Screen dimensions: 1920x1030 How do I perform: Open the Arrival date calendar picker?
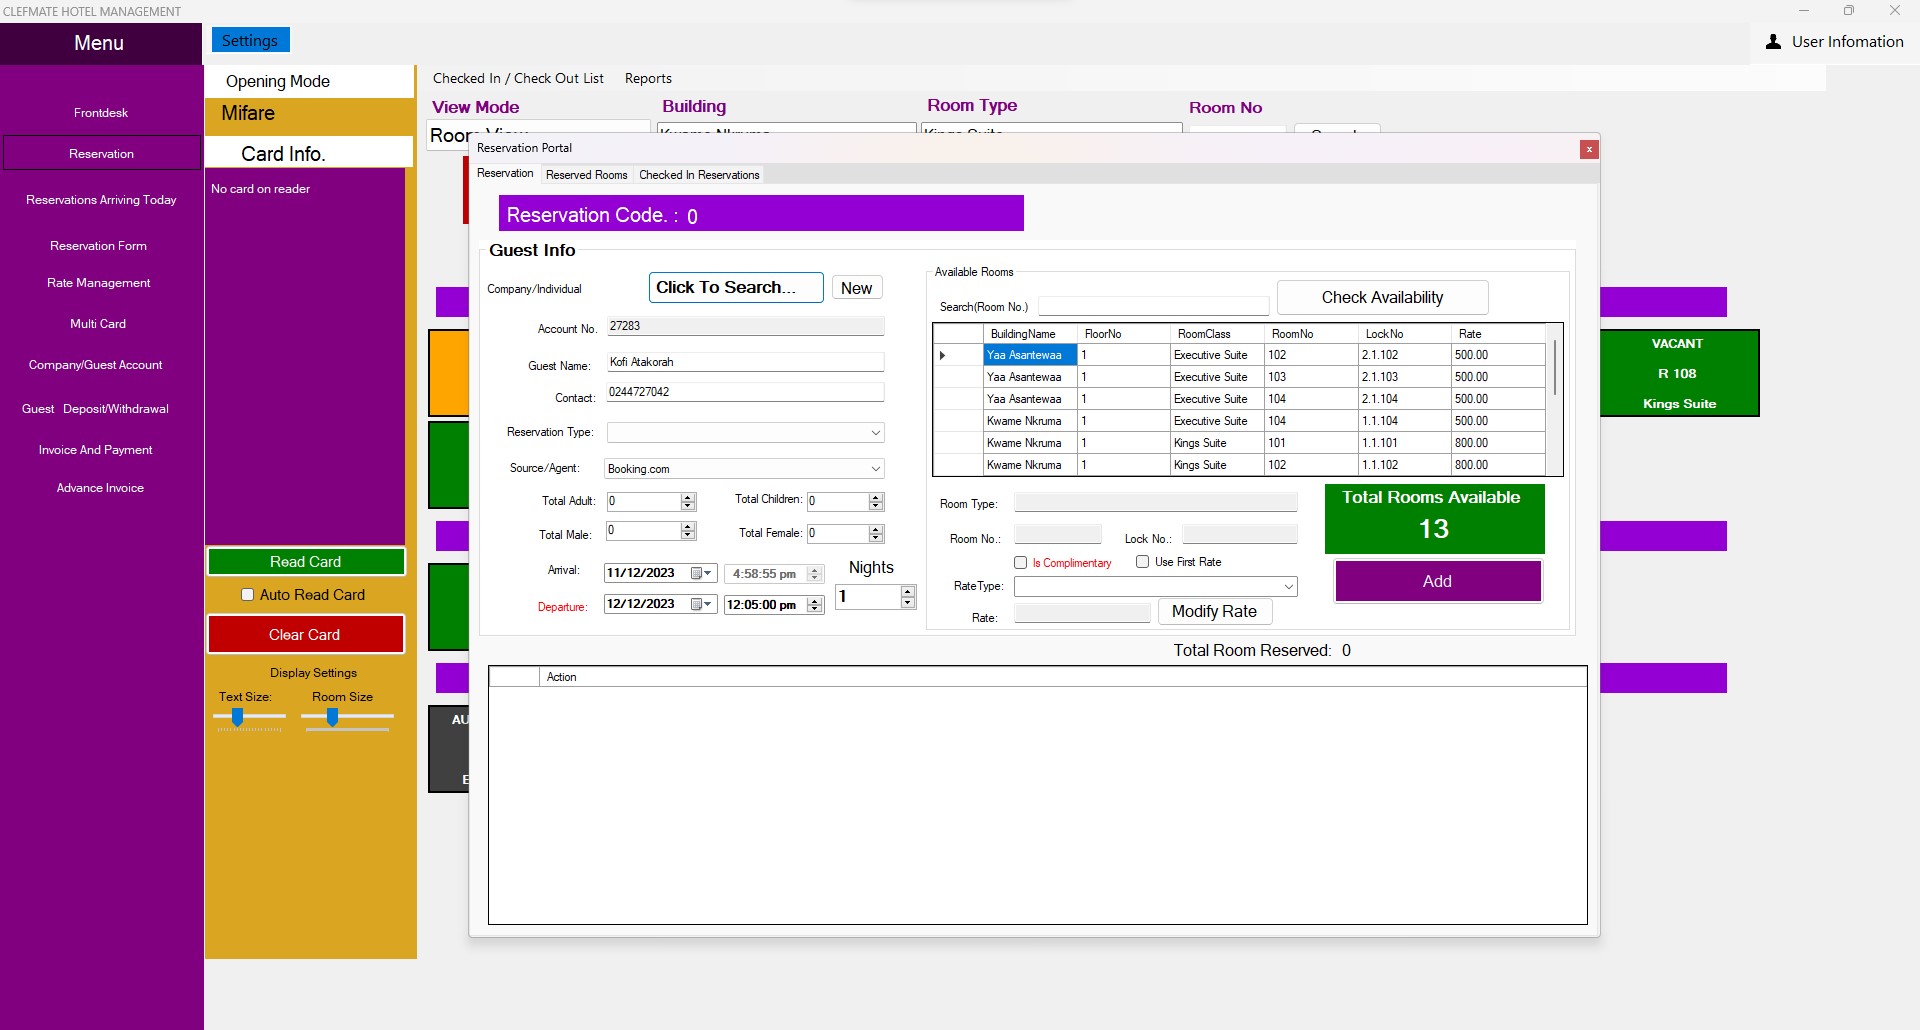[701, 573]
